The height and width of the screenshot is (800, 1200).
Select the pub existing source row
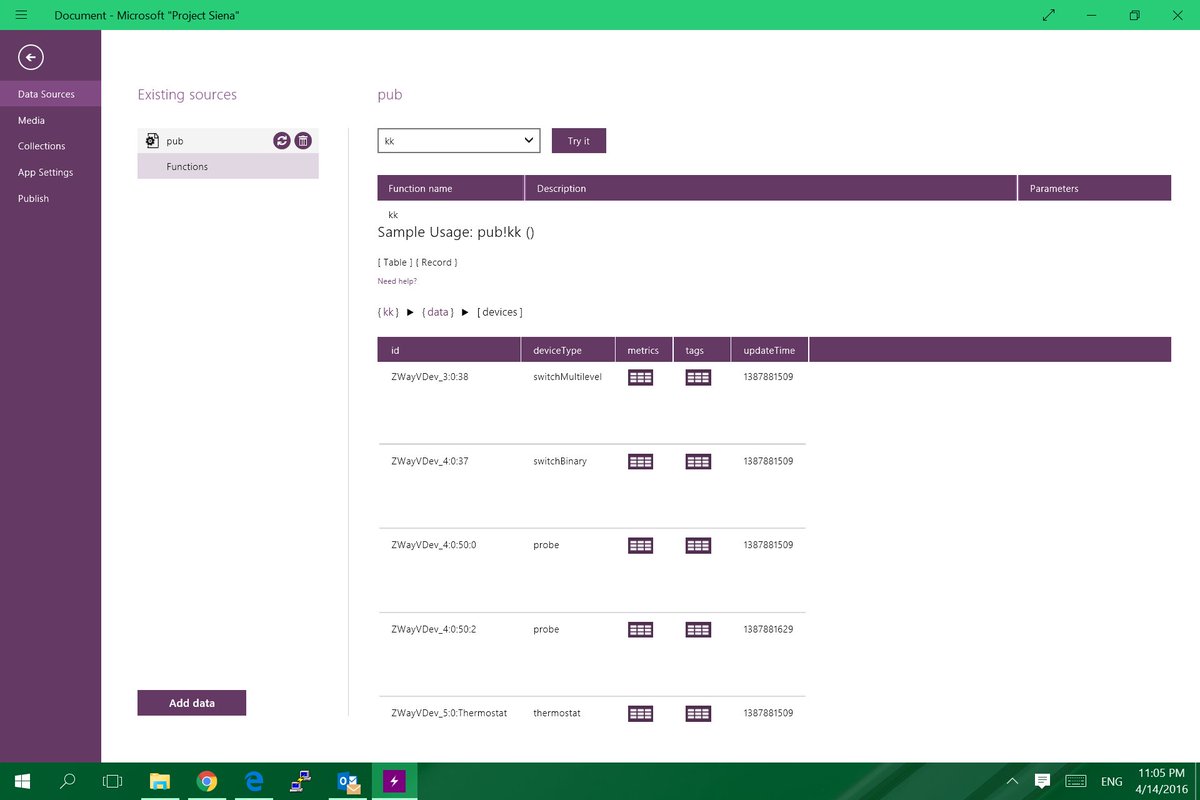click(x=228, y=141)
